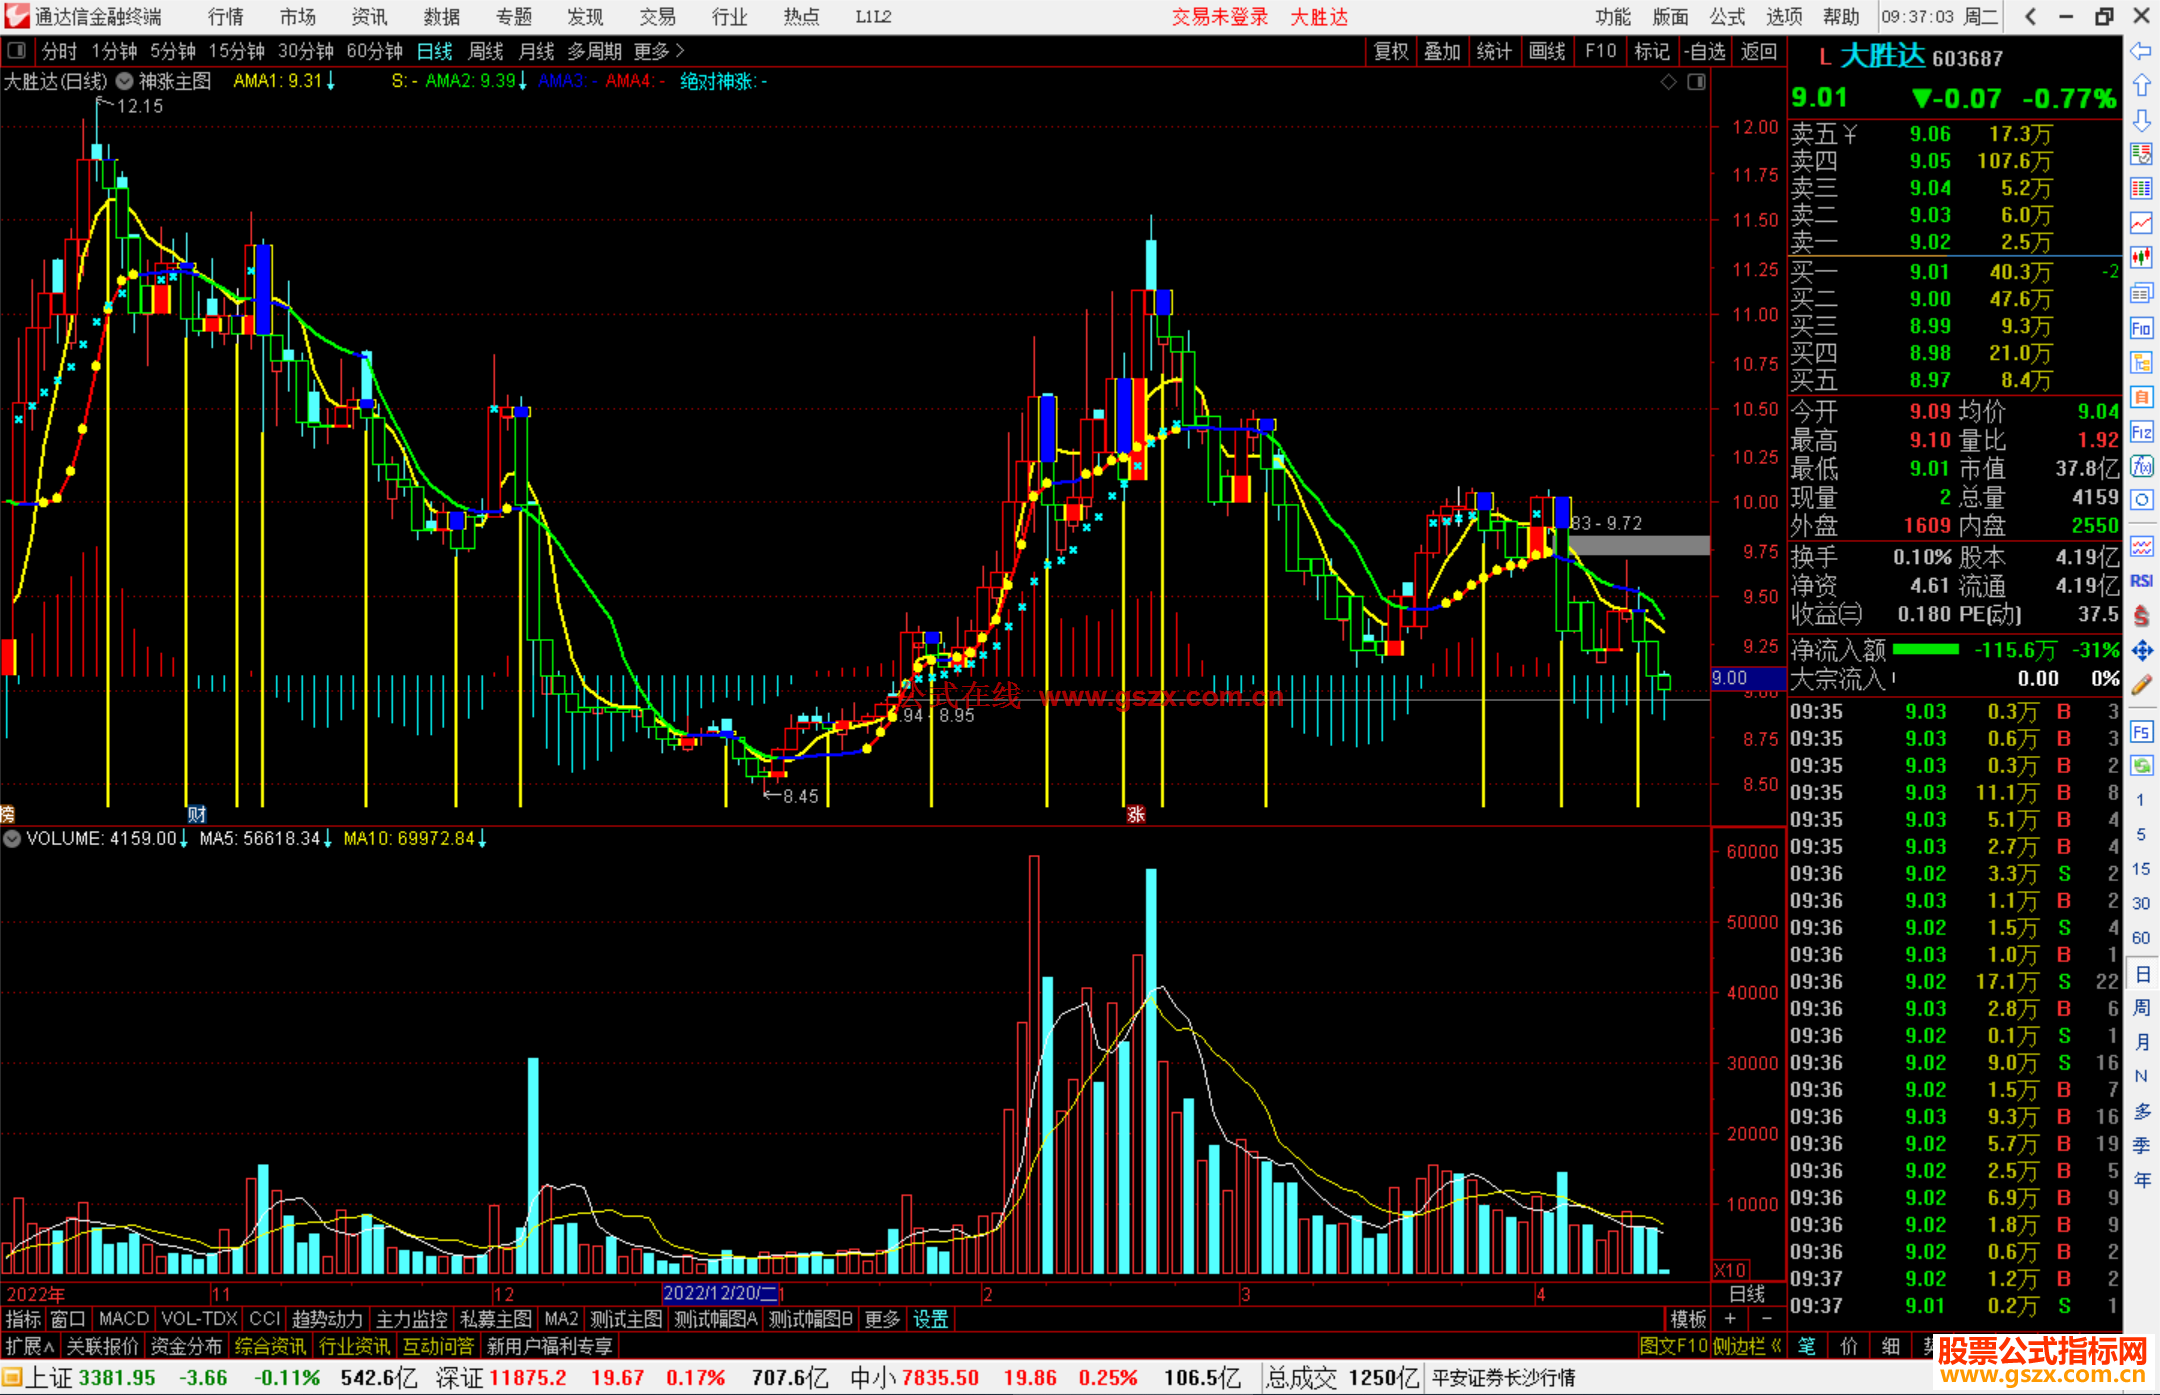Toggle the VOLUME indicator circle icon
This screenshot has height=1395, width=2160.
tap(12, 839)
